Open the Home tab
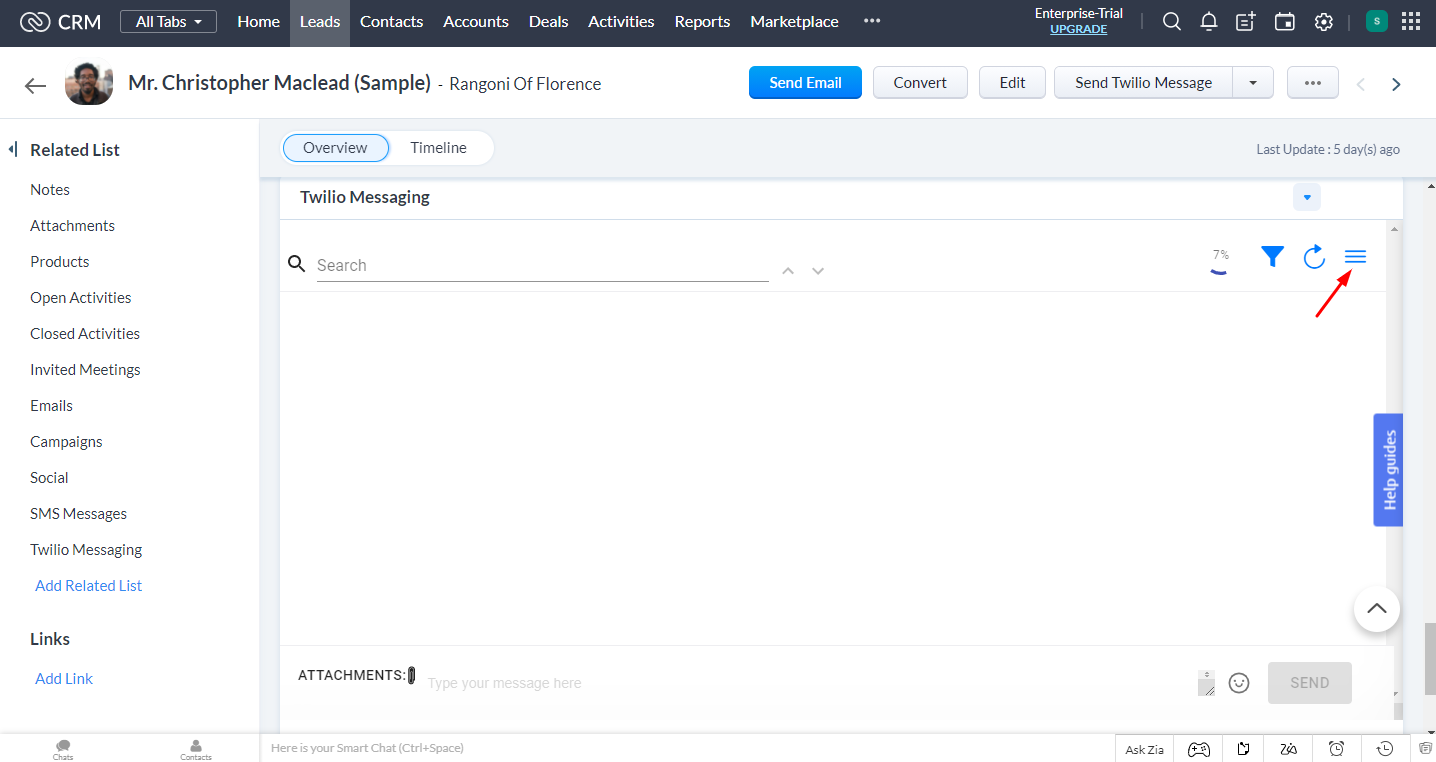 258,21
